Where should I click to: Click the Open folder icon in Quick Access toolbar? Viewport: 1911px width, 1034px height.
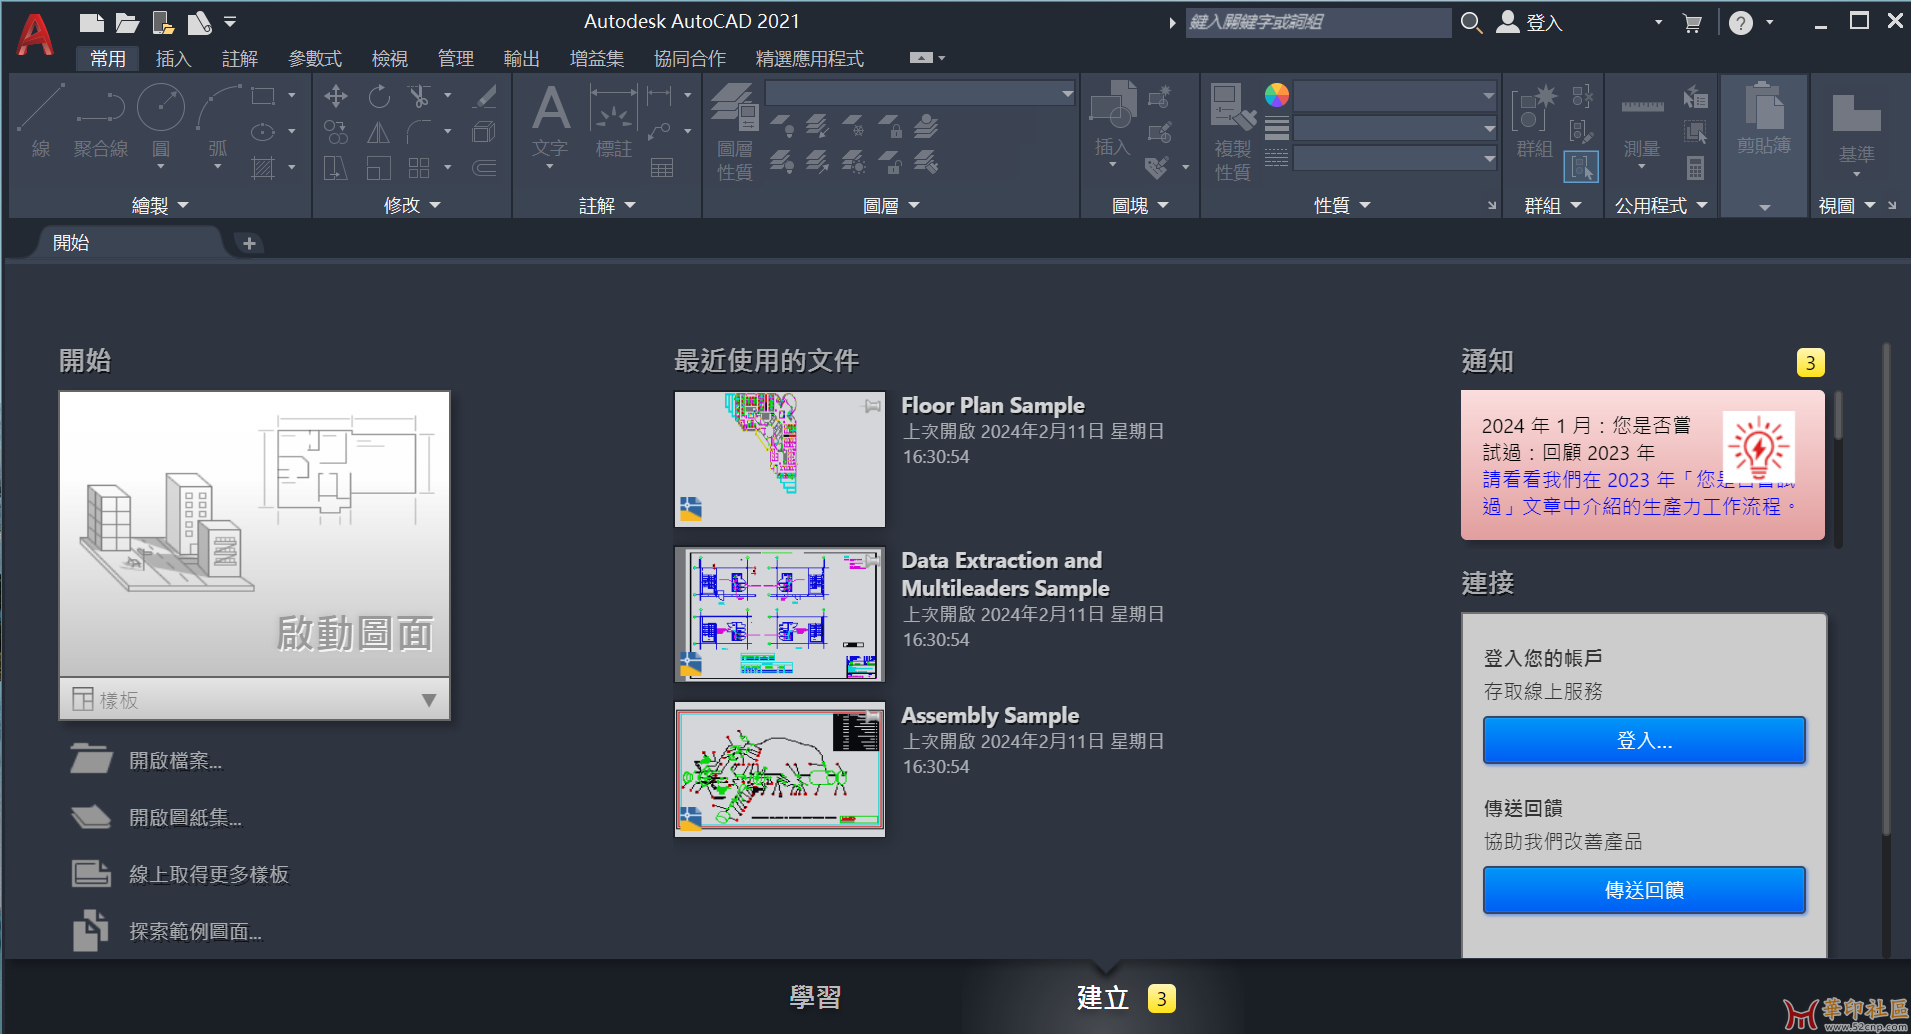[x=127, y=22]
